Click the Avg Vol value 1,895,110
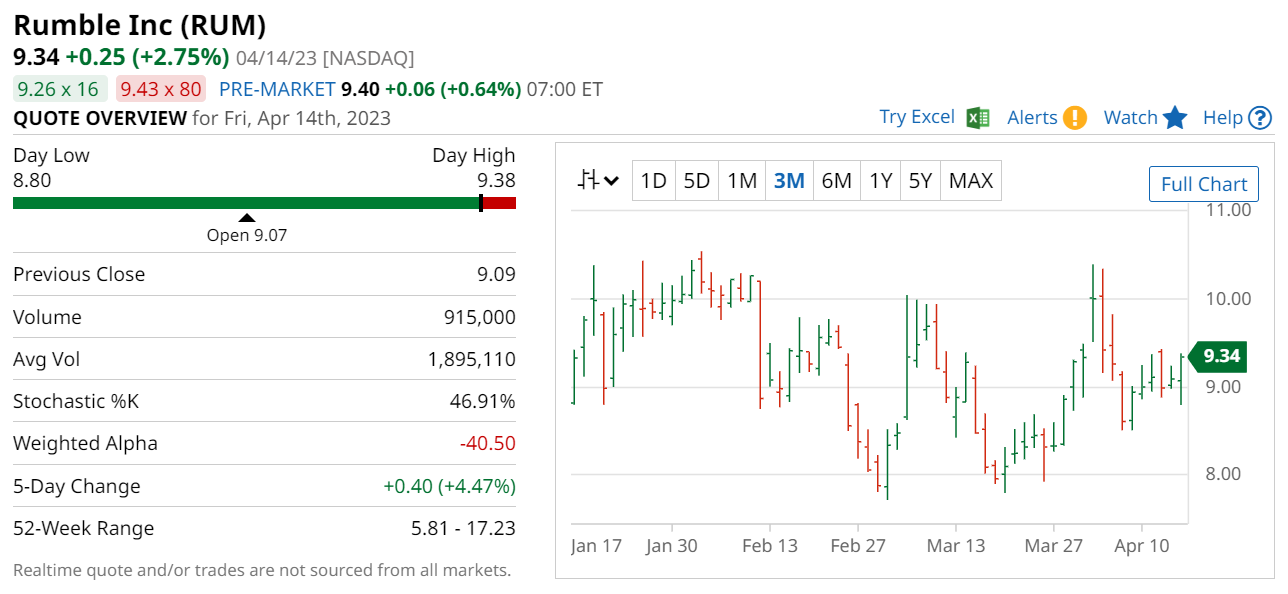 472,359
